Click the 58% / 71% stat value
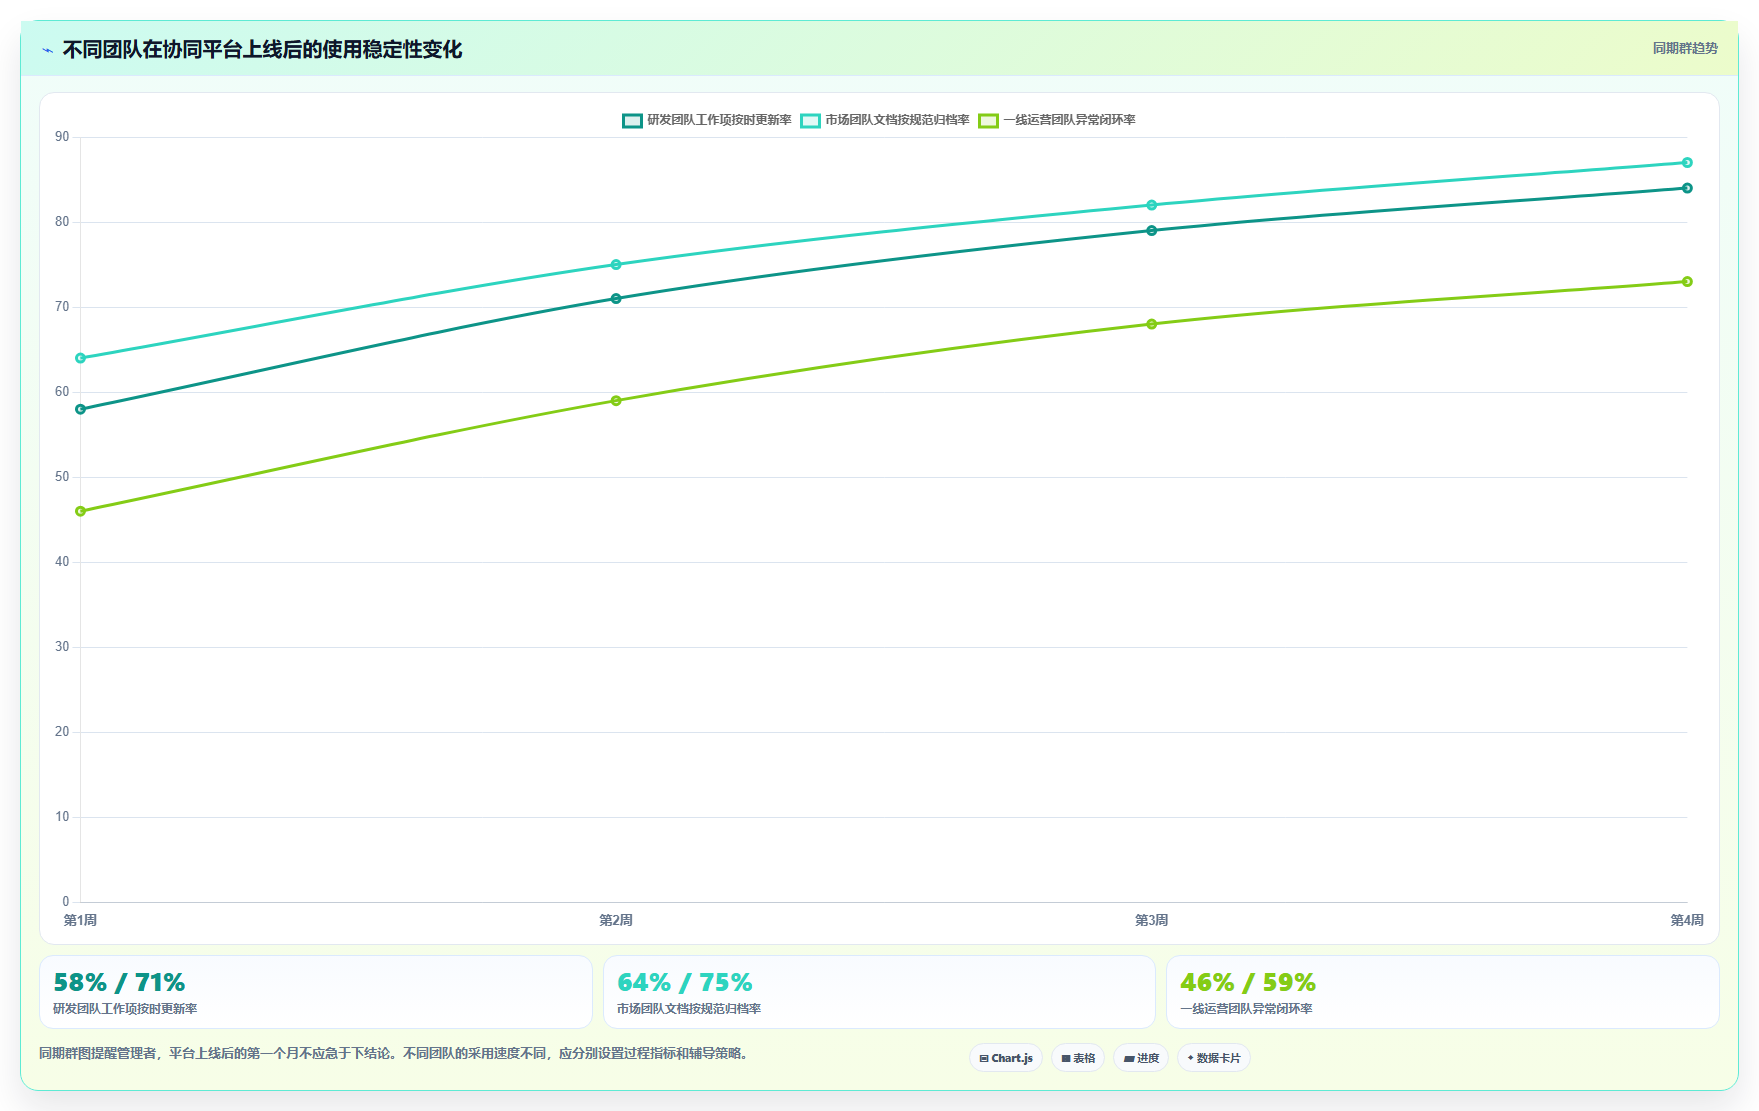Image resolution: width=1759 pixels, height=1111 pixels. tap(119, 982)
